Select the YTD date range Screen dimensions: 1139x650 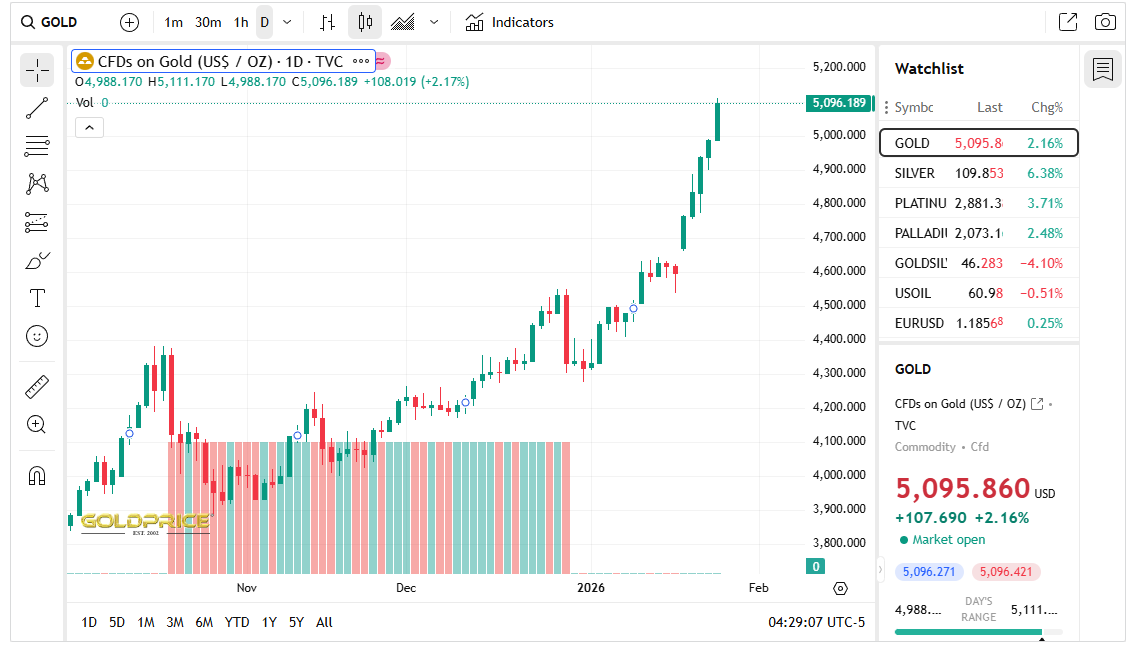[237, 622]
